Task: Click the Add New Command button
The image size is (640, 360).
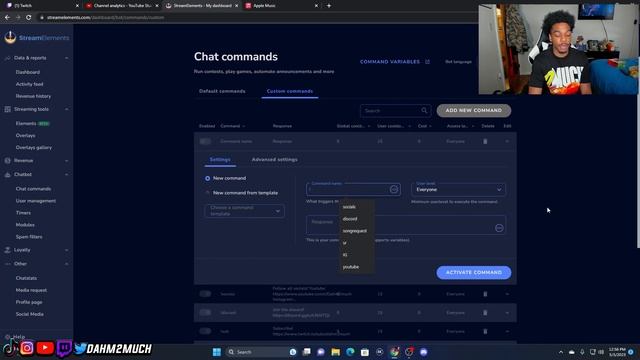Action: (474, 111)
